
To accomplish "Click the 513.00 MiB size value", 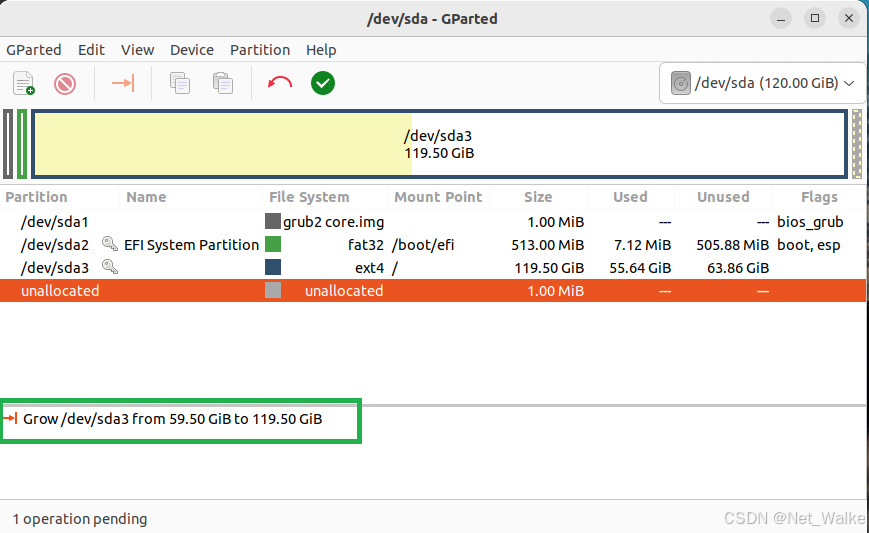I will [x=548, y=244].
